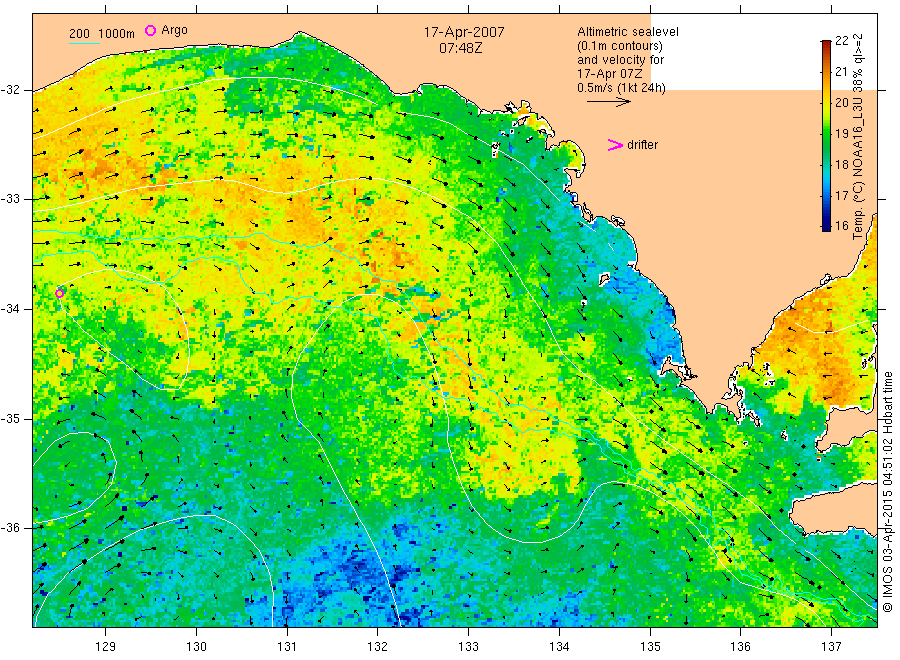Viewport: 900px width, 660px height.
Task: Click the vertical Temp NOAA16_L3U colorbar title
Action: coord(858,137)
